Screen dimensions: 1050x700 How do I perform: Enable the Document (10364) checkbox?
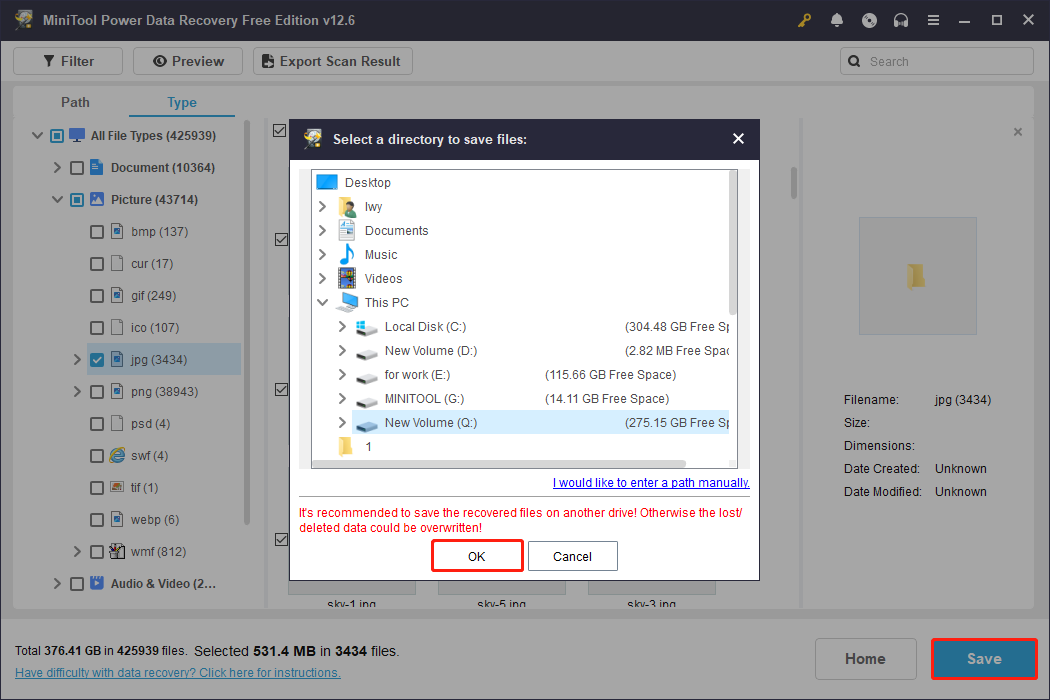(77, 167)
